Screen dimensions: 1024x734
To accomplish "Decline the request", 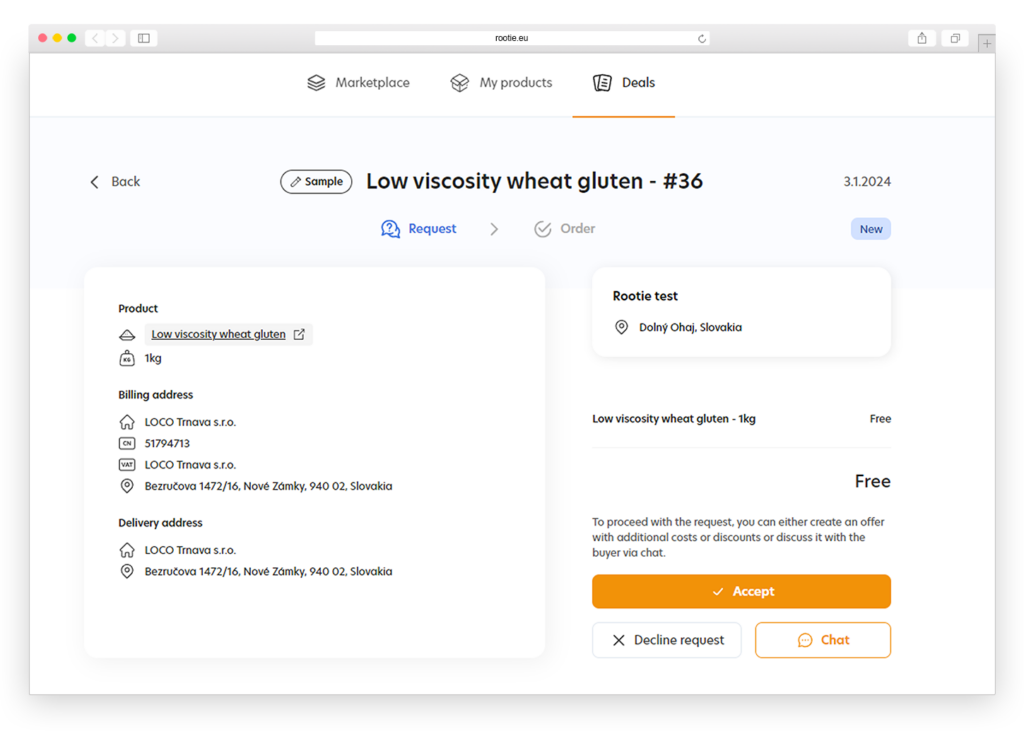I will coord(667,640).
